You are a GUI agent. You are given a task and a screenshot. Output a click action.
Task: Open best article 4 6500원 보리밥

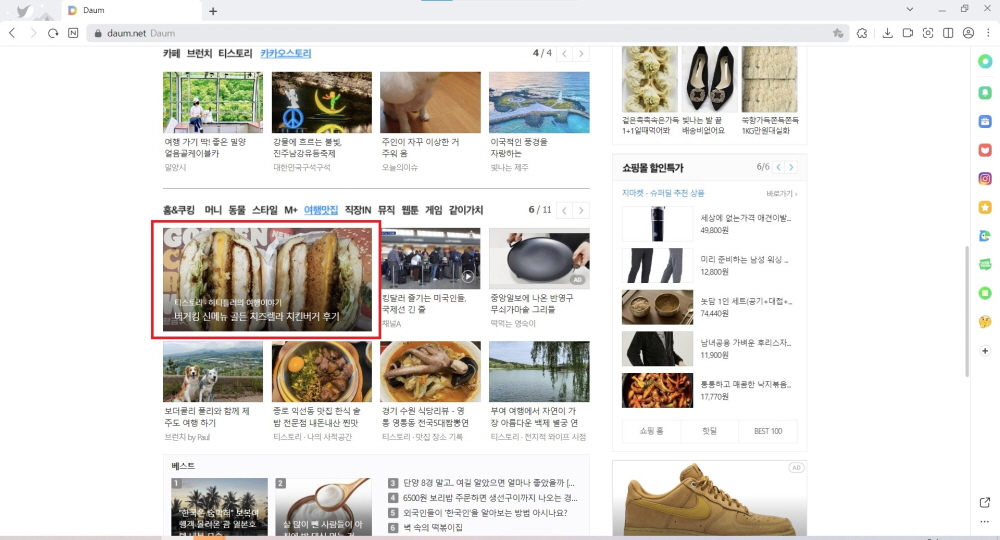click(490, 498)
